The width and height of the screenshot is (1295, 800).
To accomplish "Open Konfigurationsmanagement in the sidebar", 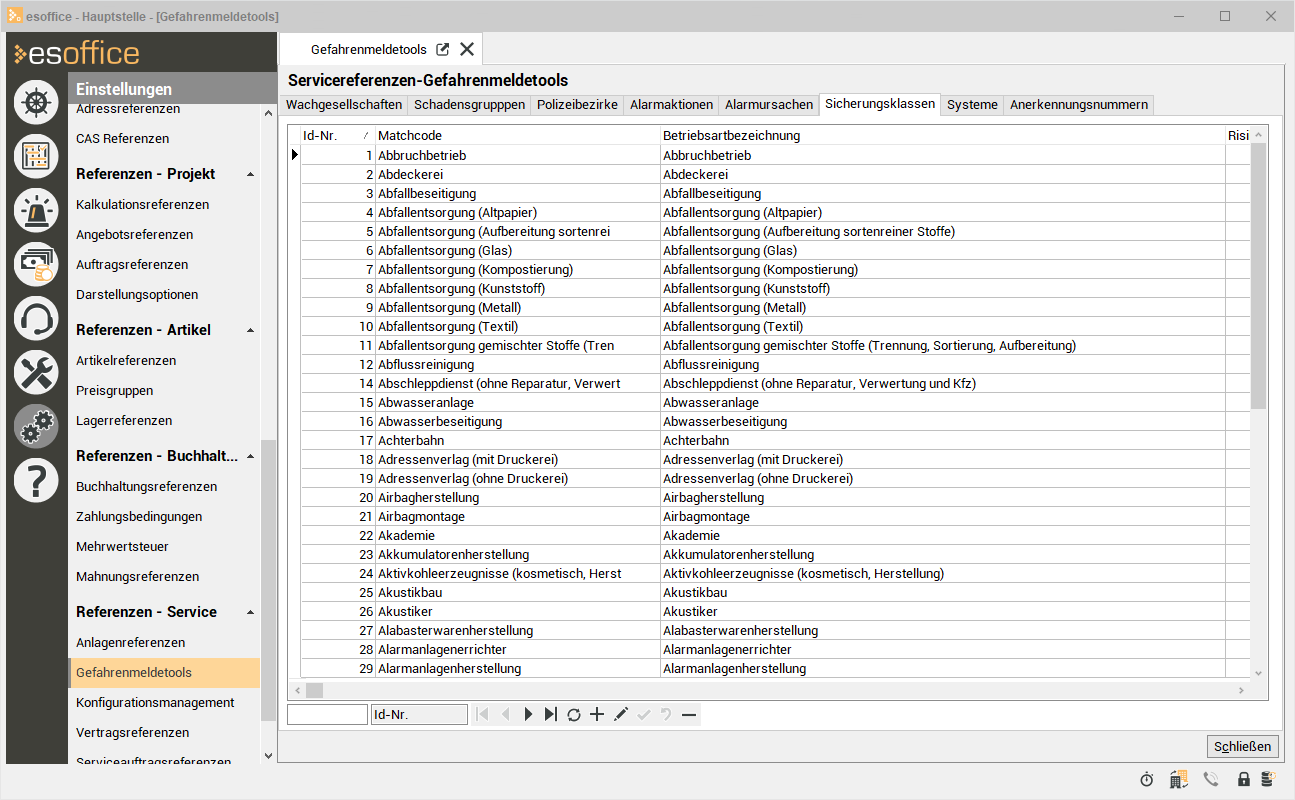I will pos(155,702).
